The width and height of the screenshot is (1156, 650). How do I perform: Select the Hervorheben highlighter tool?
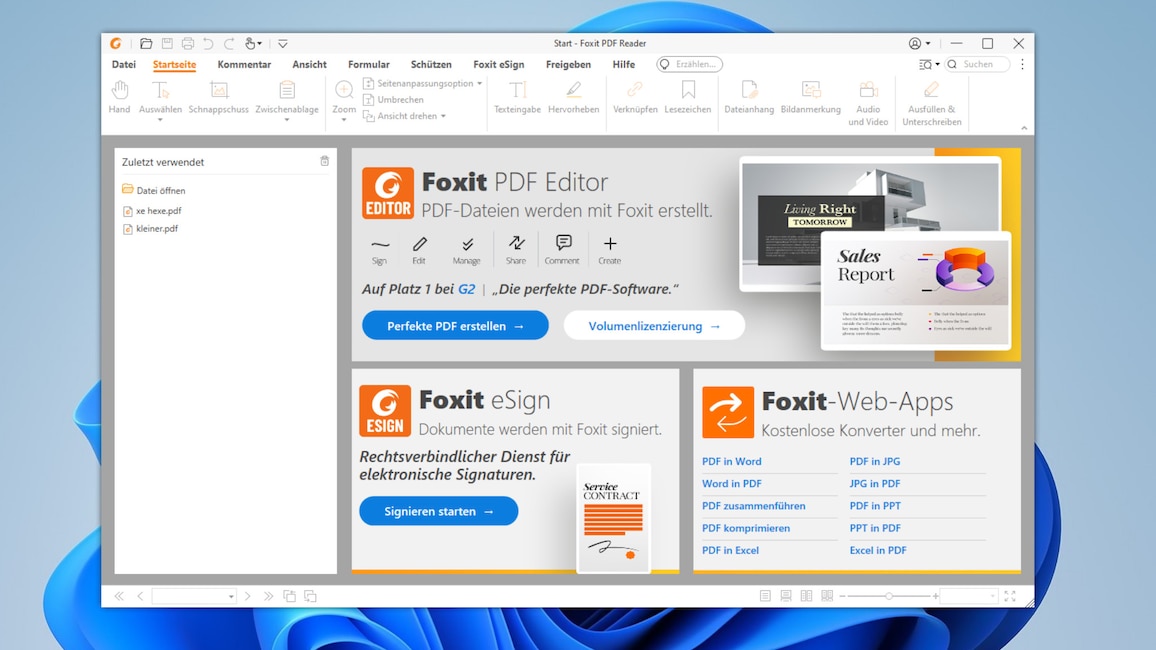pos(573,100)
